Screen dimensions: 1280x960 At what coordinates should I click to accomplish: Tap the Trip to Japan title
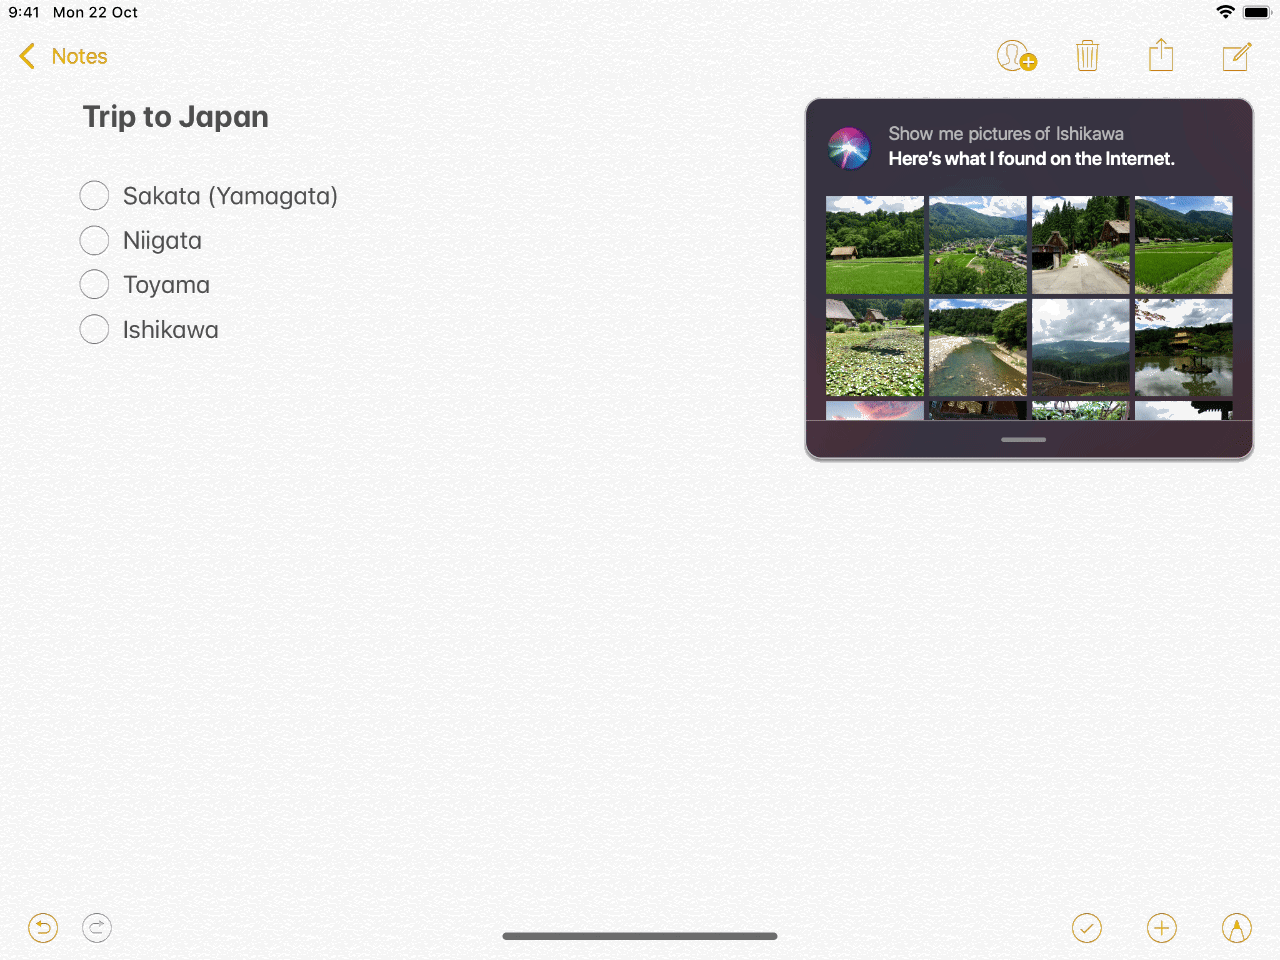176,117
